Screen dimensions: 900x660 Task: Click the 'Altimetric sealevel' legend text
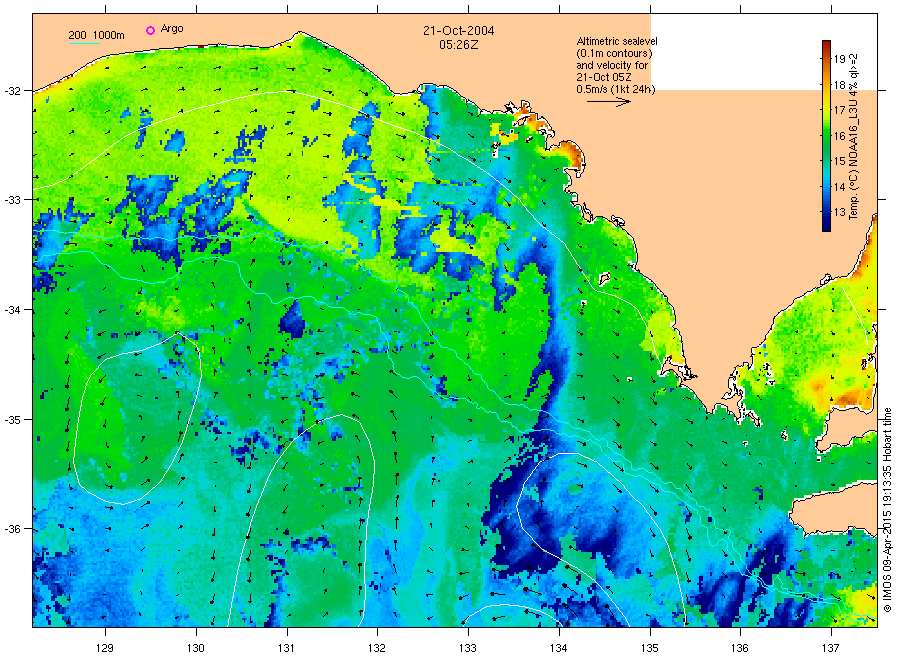tap(616, 41)
